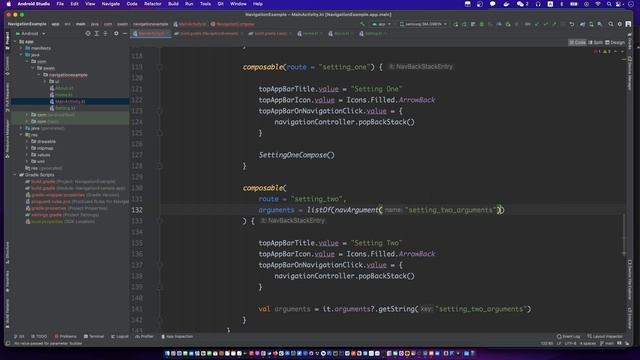Collapse the Gradle Scripts node
640x360 pixels.
coord(15,175)
